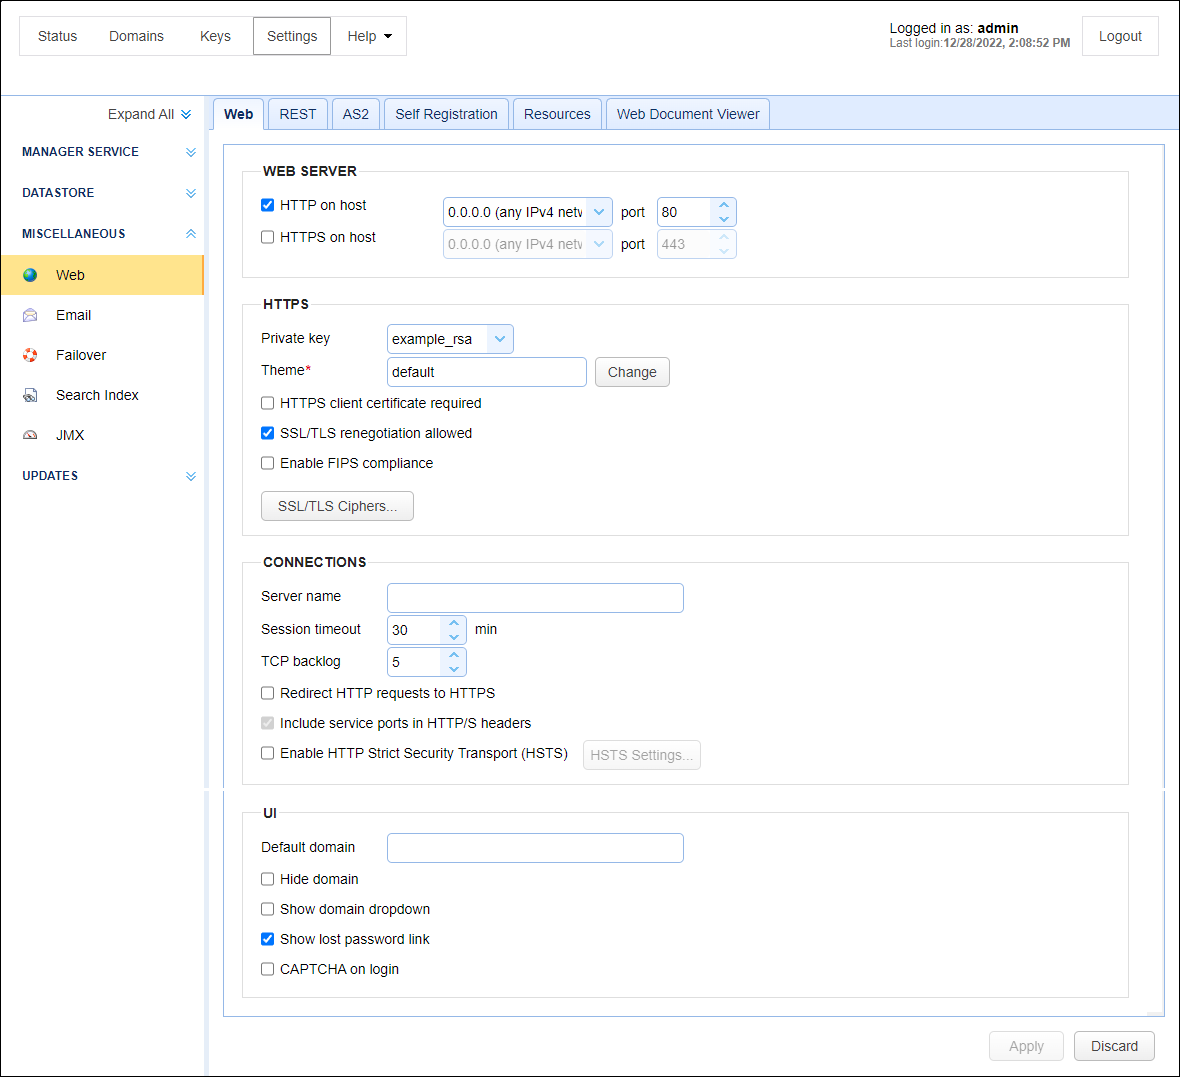Viewport: 1180px width, 1077px height.
Task: Decrease the HTTP port value
Action: (724, 219)
